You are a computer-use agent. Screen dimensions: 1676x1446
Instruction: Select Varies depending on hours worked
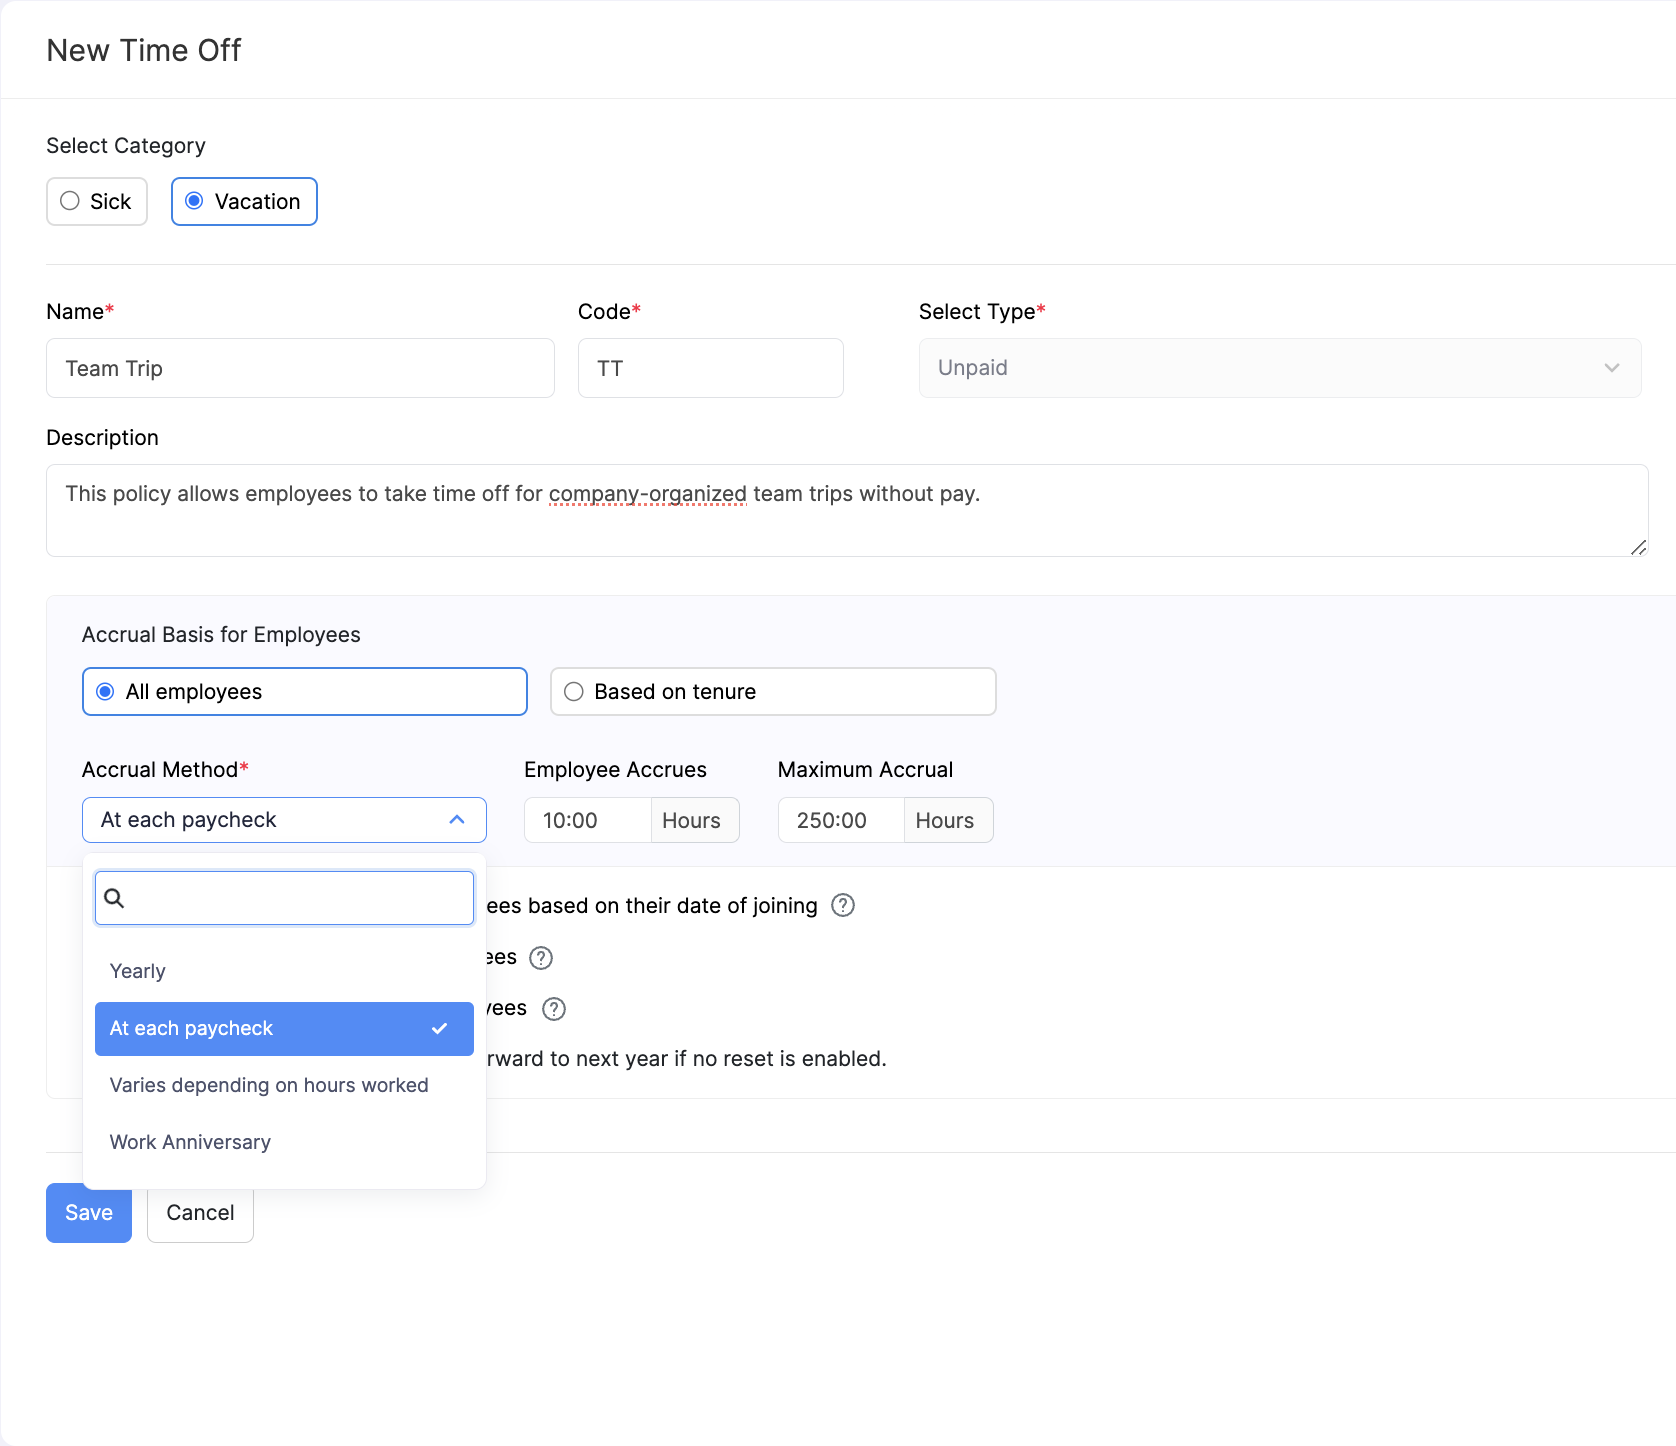click(269, 1086)
